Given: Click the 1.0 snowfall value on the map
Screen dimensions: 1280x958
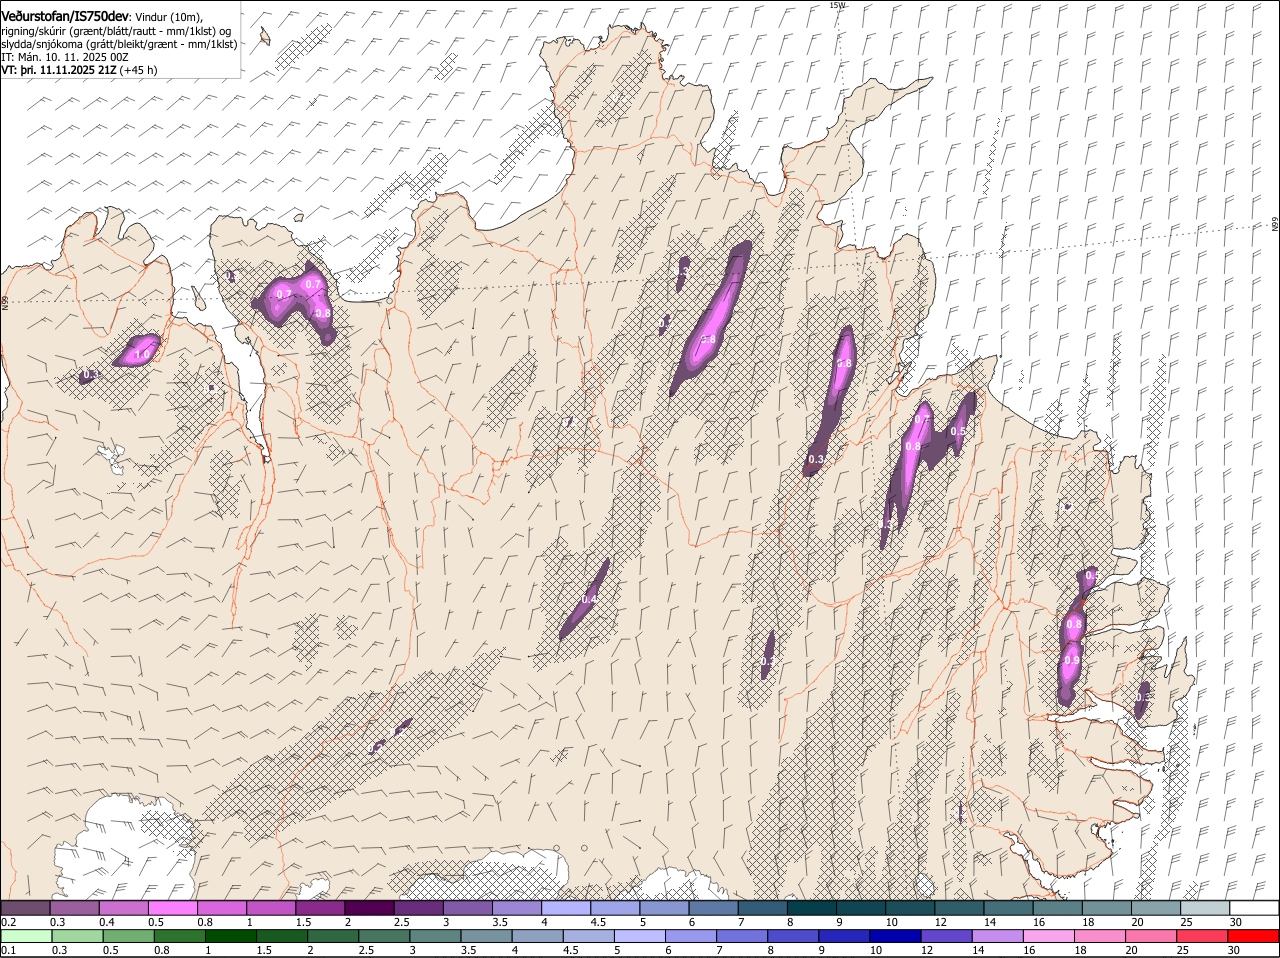Looking at the screenshot, I should pyautogui.click(x=141, y=354).
